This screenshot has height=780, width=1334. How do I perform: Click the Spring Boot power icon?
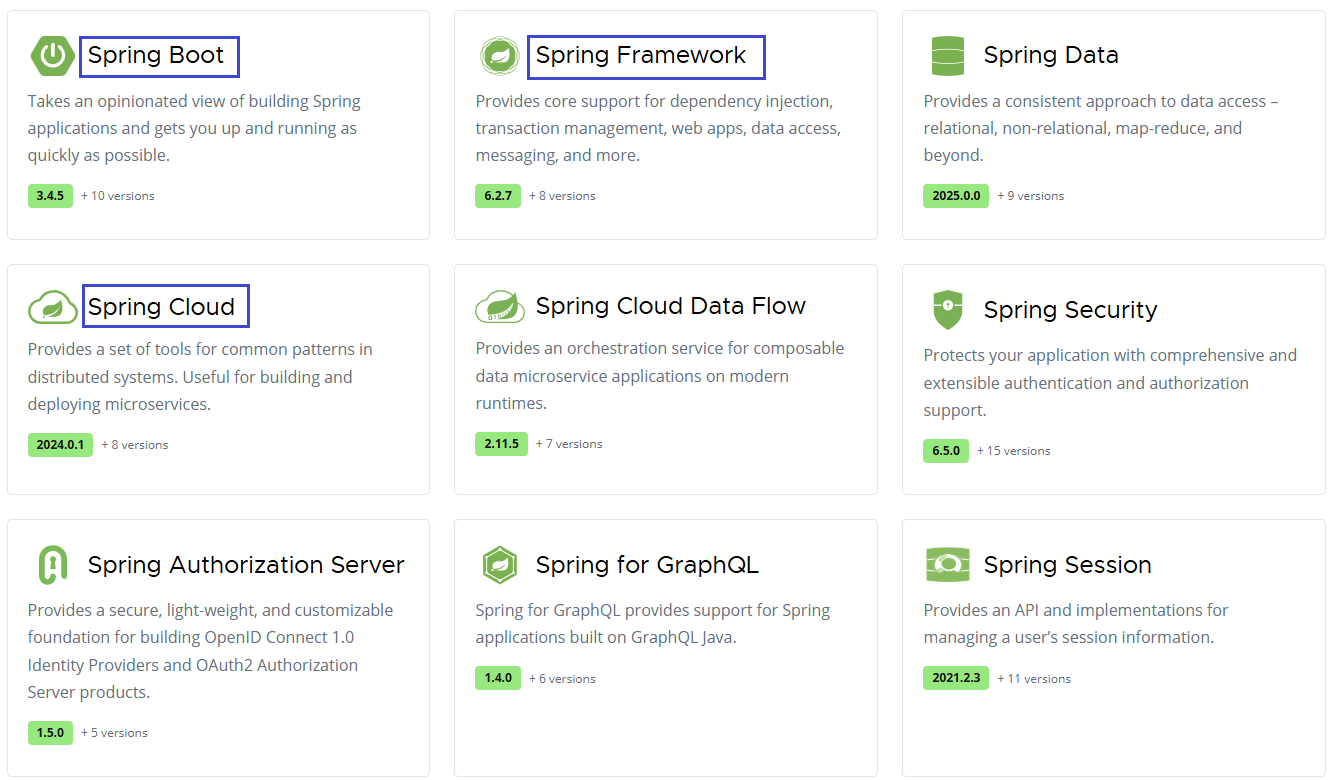(x=52, y=56)
